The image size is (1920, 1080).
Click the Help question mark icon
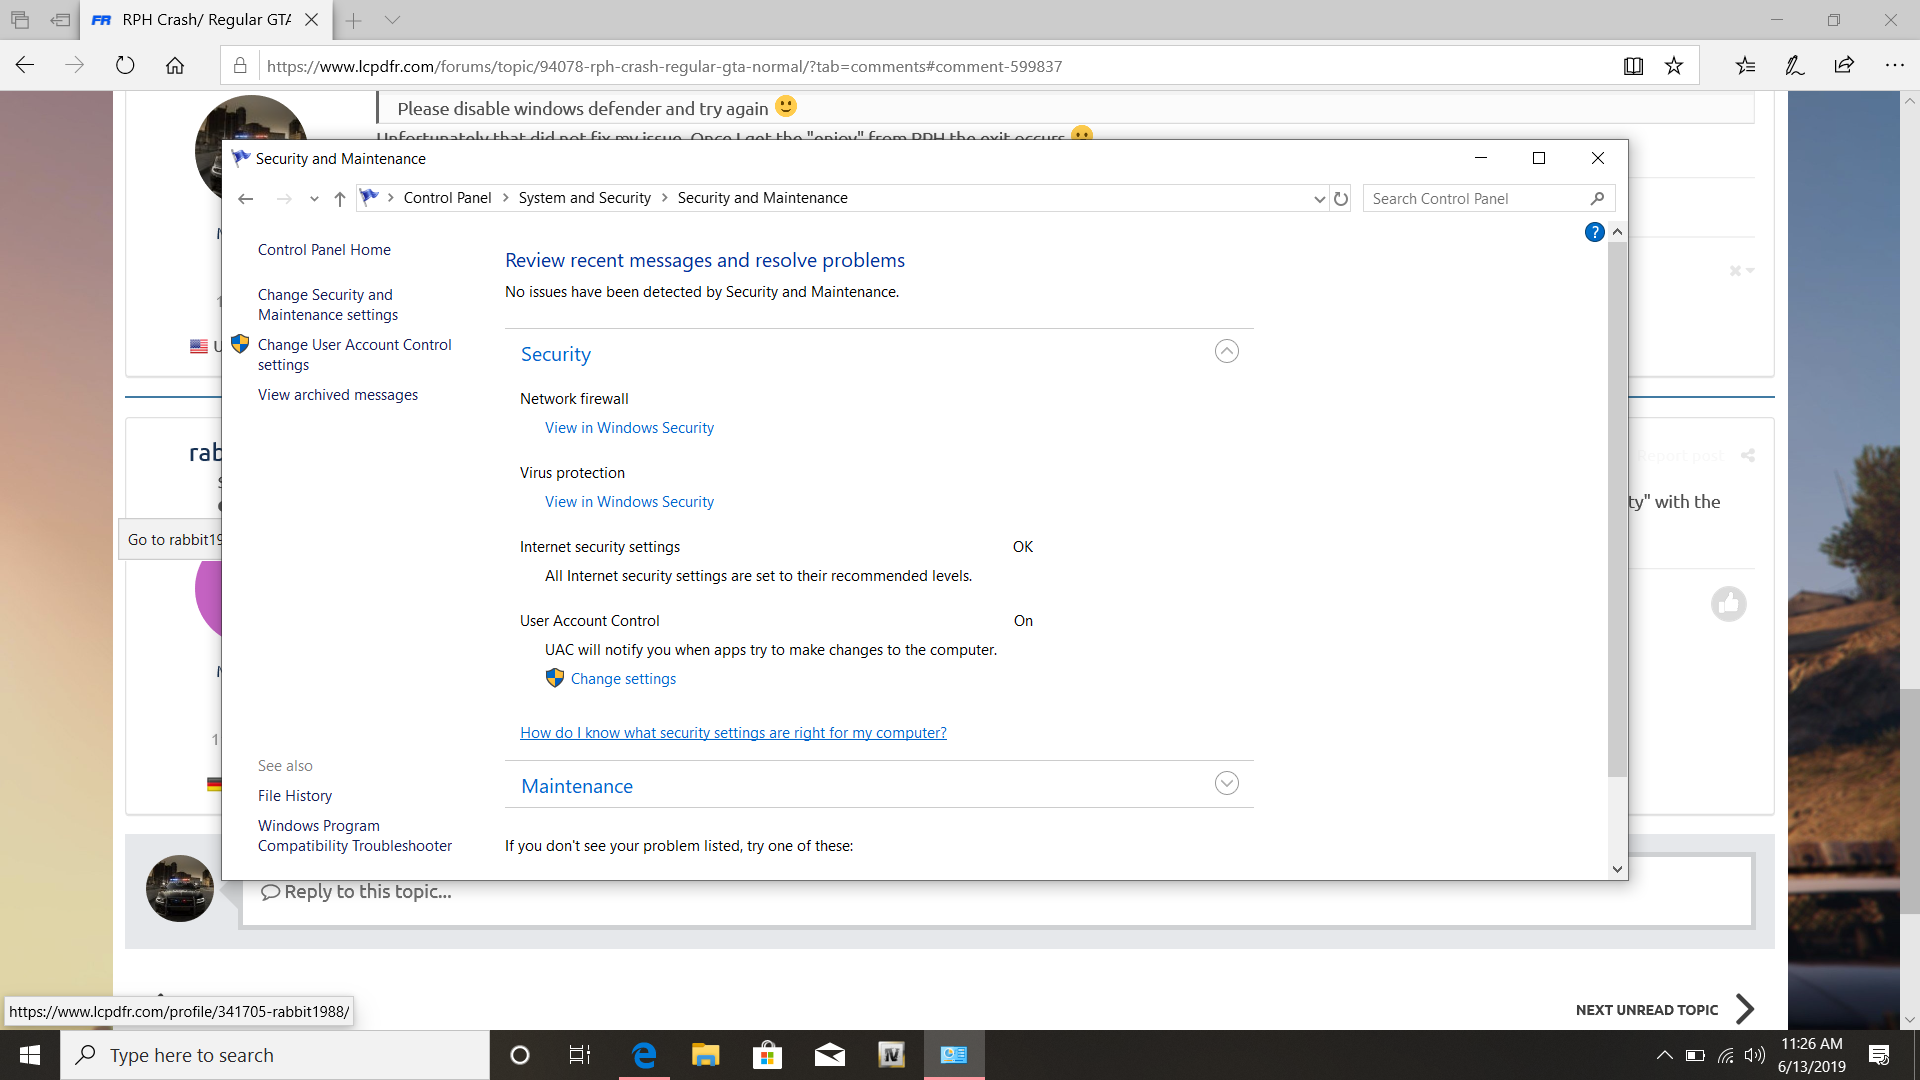pos(1594,232)
